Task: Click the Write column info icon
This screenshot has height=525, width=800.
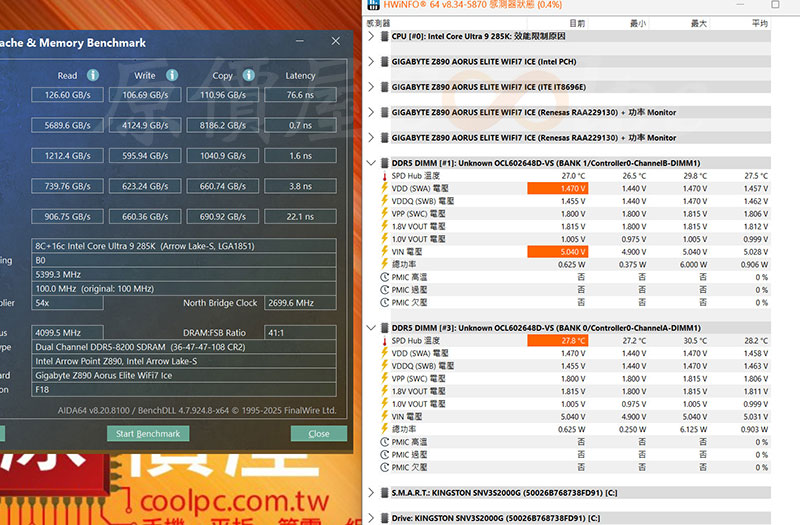Action: [x=170, y=75]
